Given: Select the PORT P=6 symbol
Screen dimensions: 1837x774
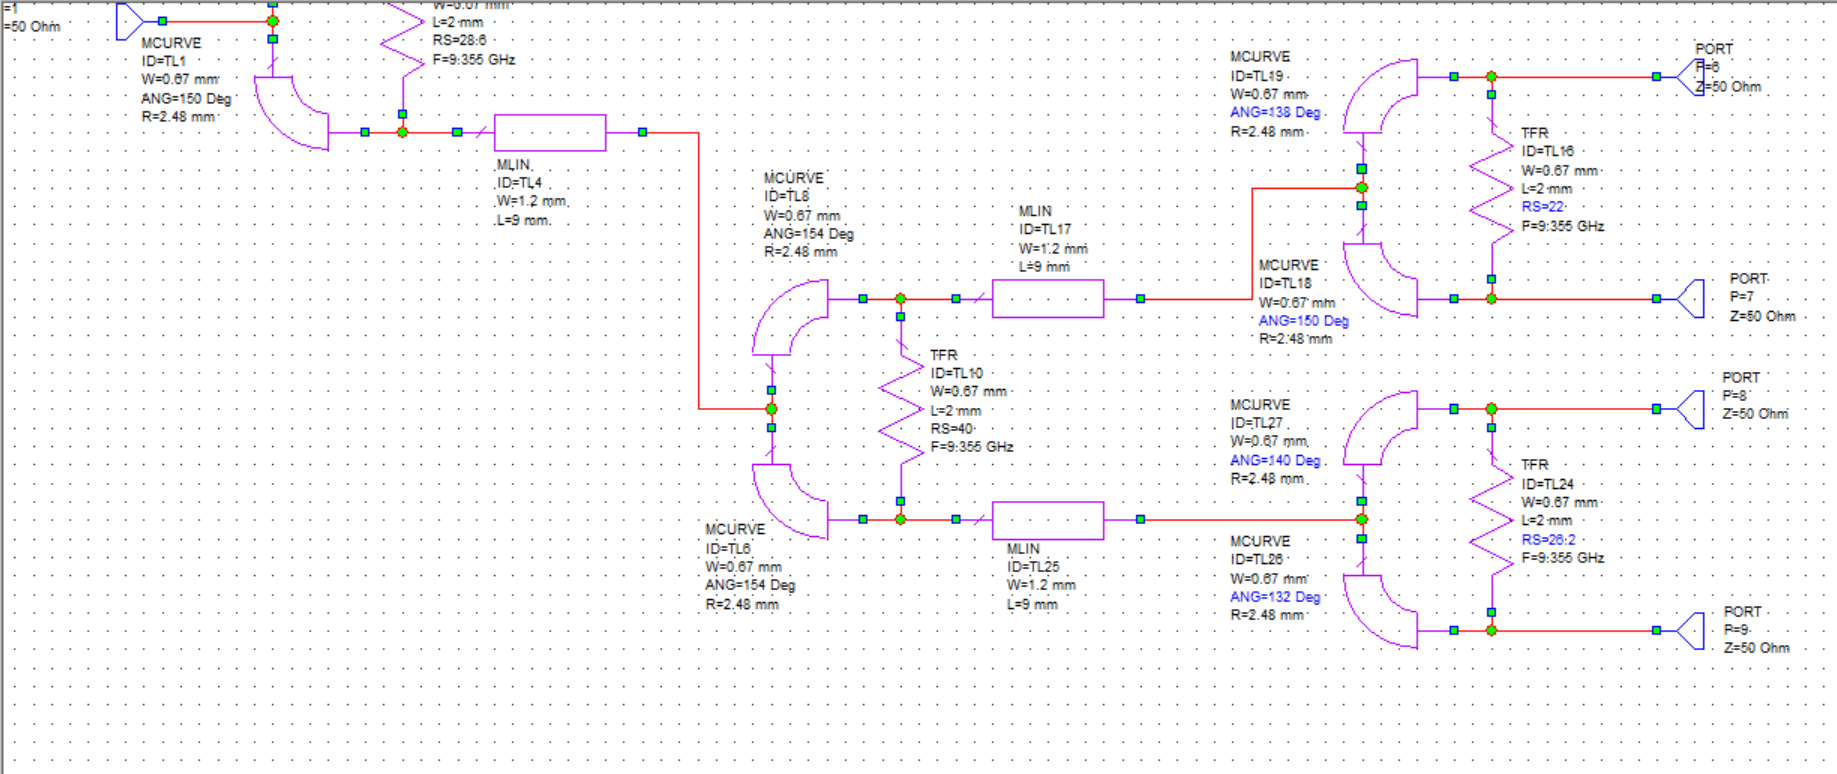Looking at the screenshot, I should coord(1690,77).
